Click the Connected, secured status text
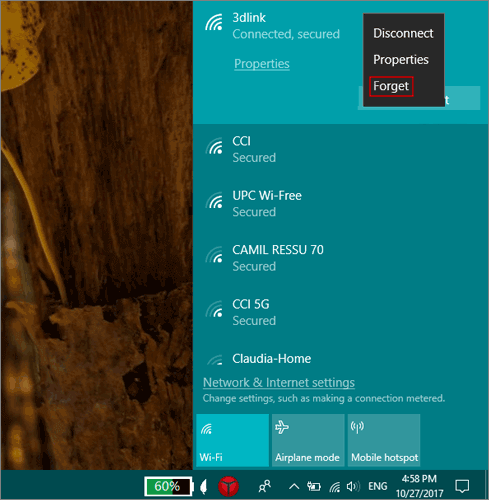489x500 pixels. click(x=286, y=34)
